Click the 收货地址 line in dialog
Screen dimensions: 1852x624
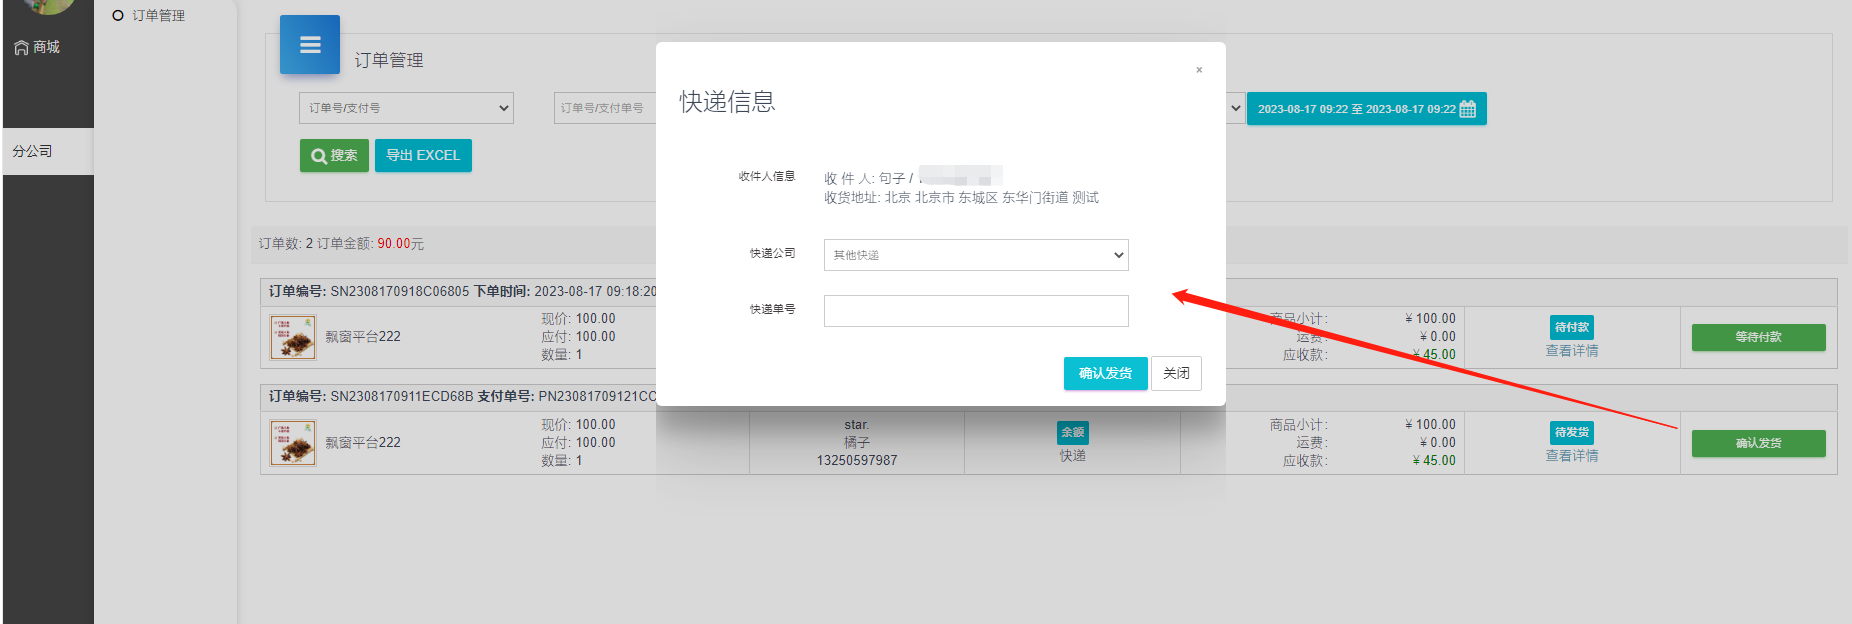pos(961,198)
